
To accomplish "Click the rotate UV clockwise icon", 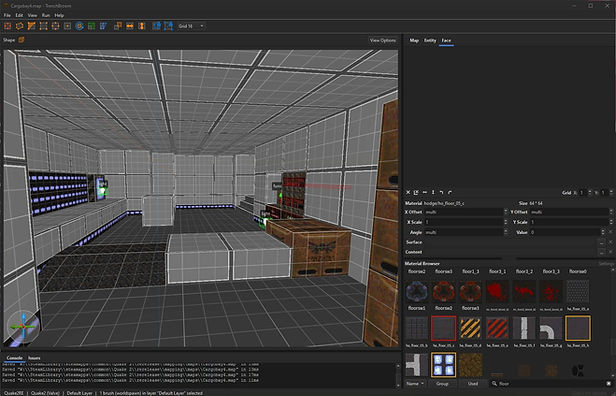I will point(450,192).
